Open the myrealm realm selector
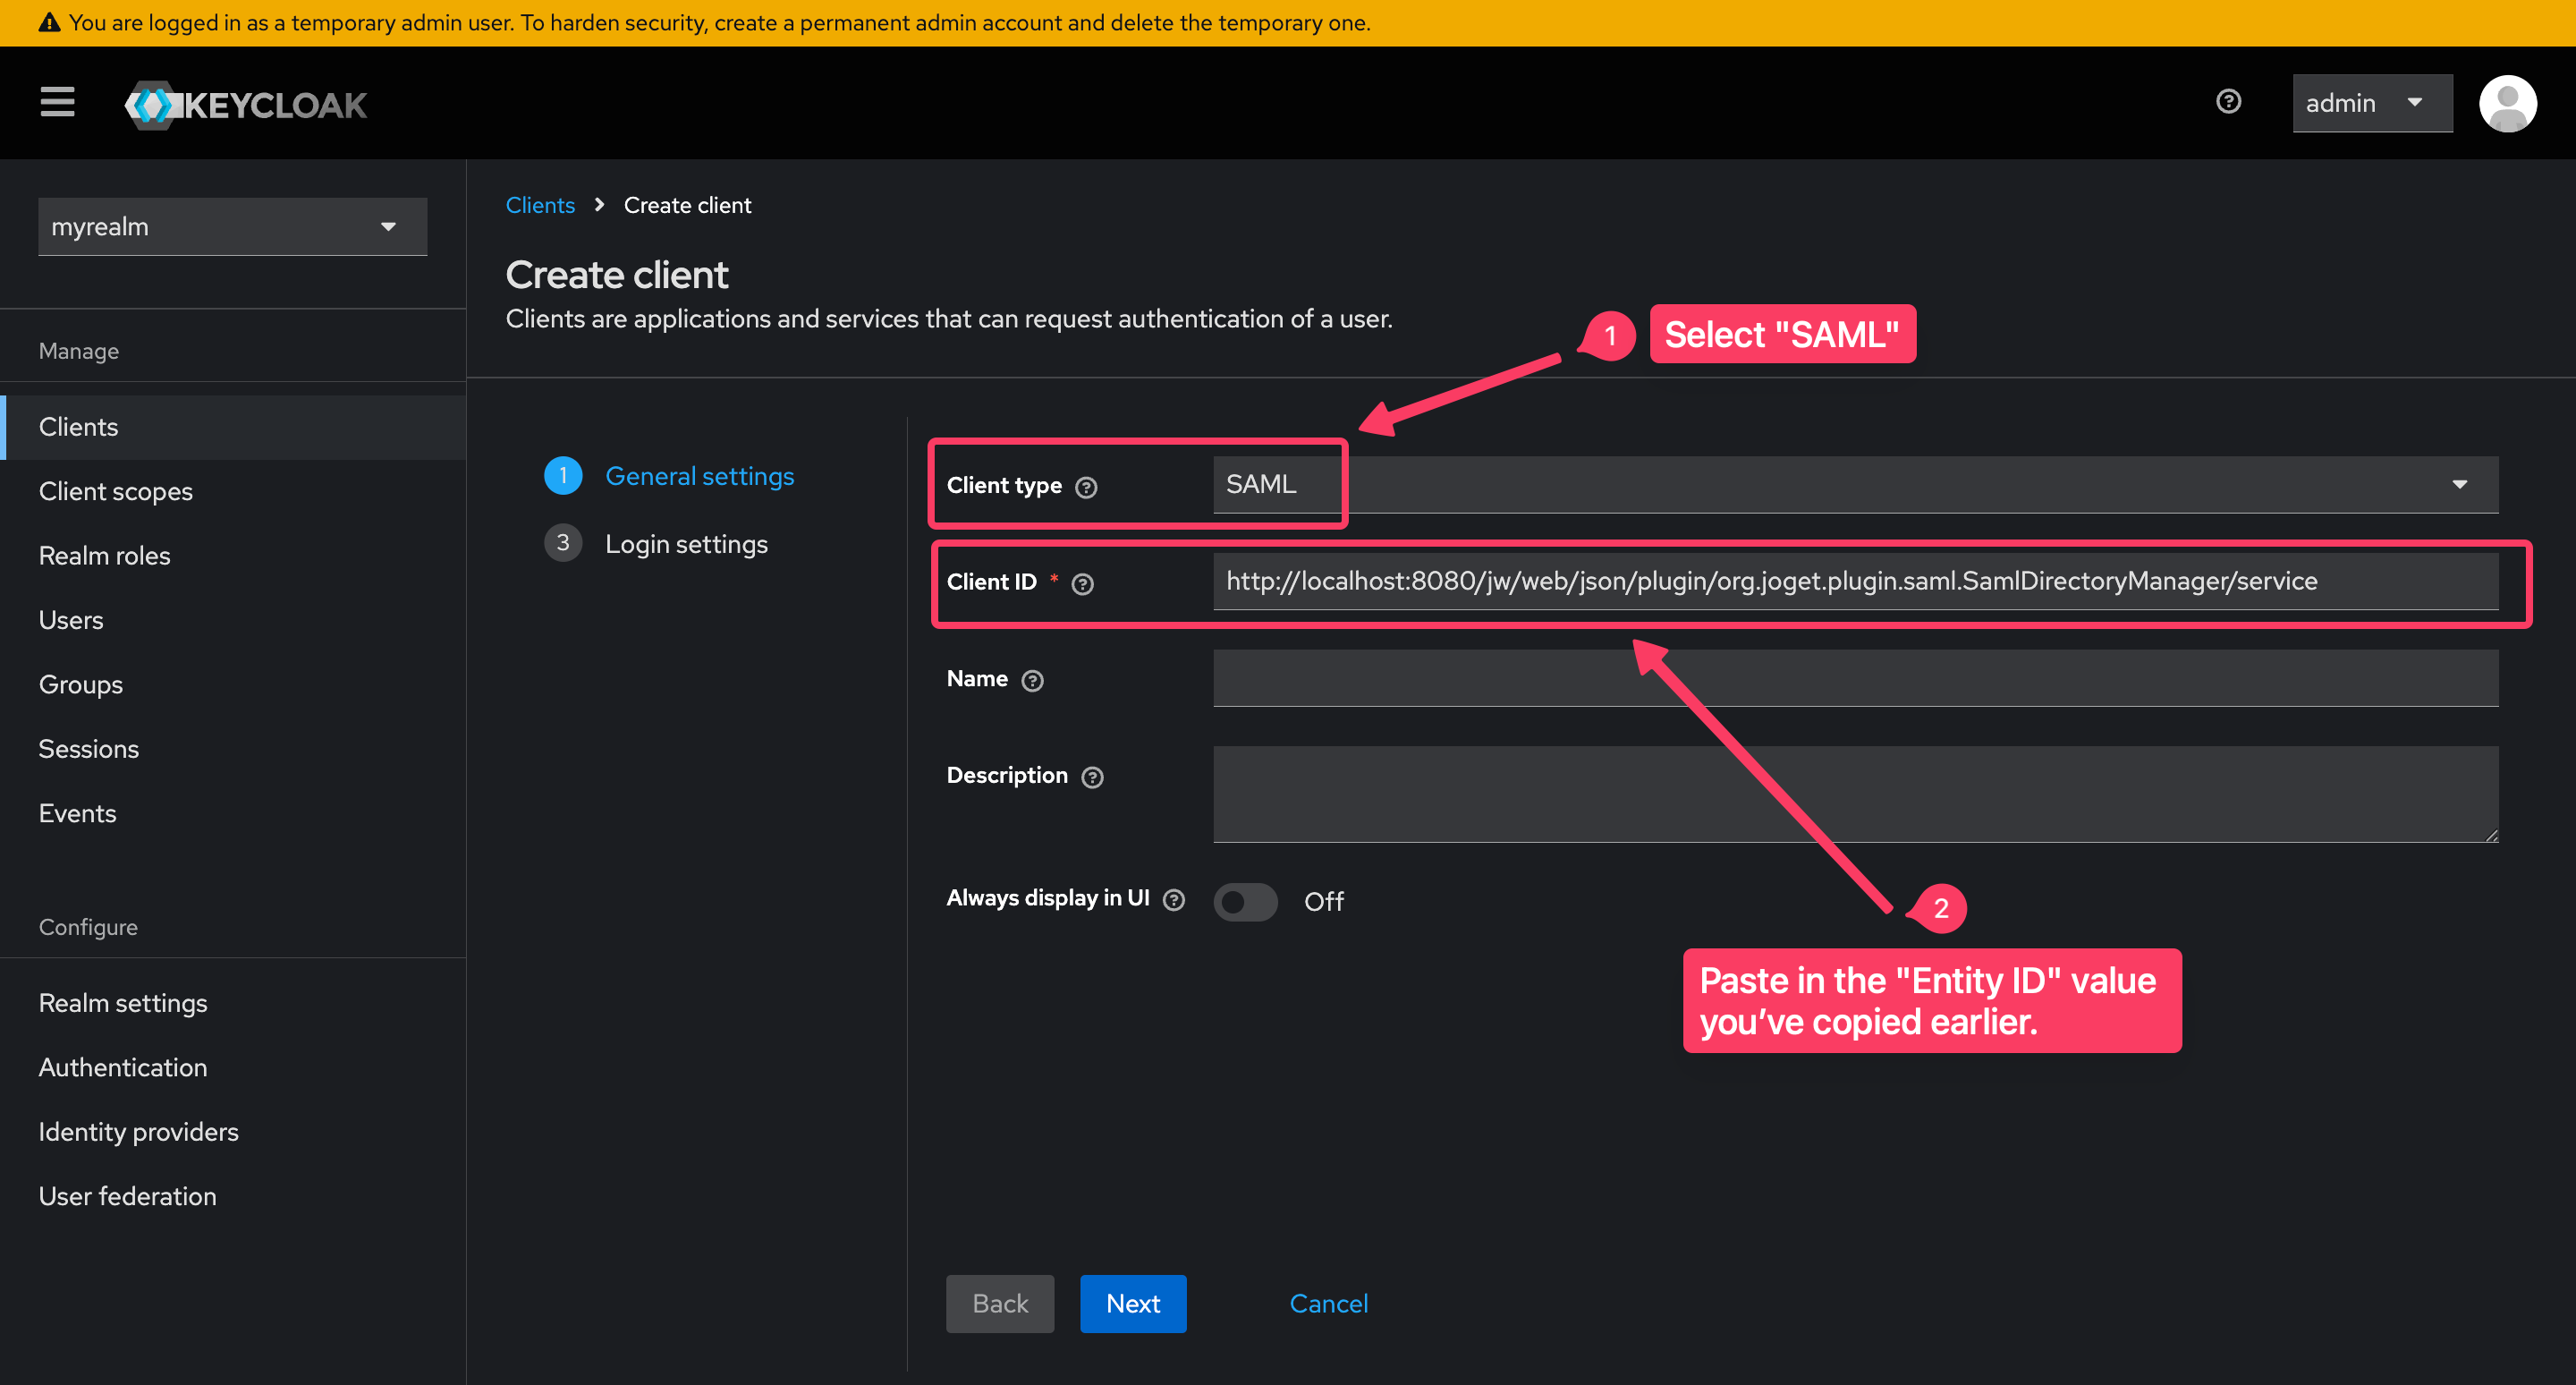2576x1385 pixels. 232,226
